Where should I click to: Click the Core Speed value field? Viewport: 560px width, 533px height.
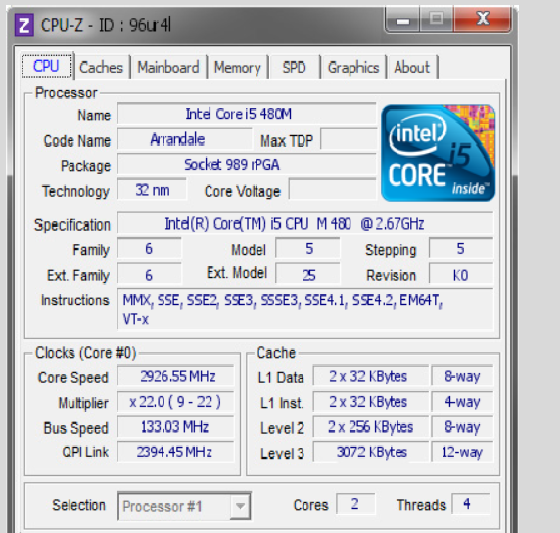(x=176, y=376)
